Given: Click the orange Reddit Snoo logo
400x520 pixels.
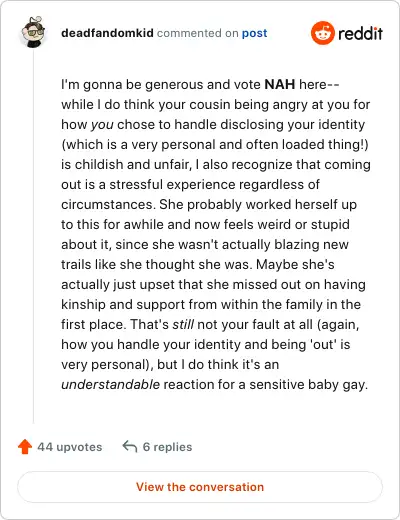Looking at the screenshot, I should coord(322,33).
